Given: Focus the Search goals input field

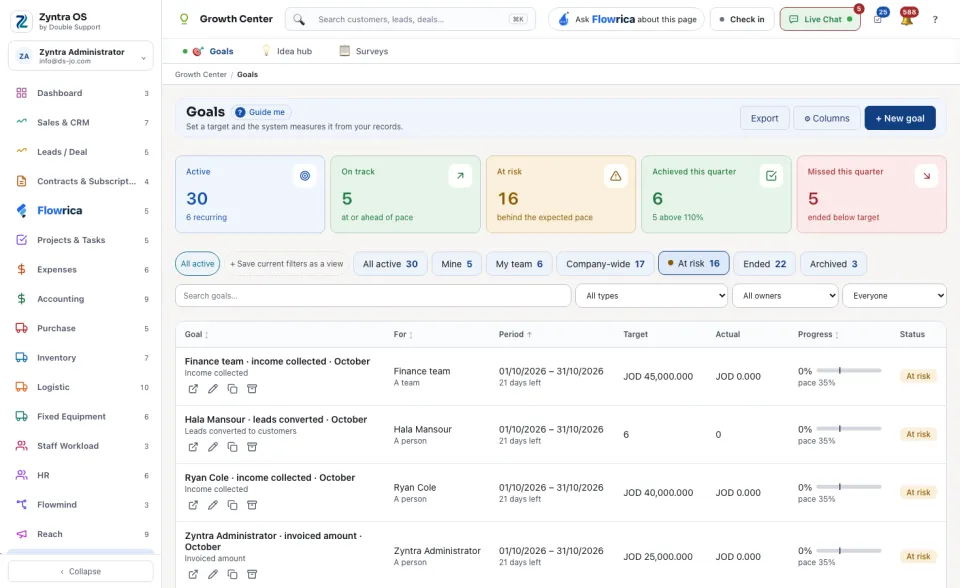Looking at the screenshot, I should click(x=373, y=296).
